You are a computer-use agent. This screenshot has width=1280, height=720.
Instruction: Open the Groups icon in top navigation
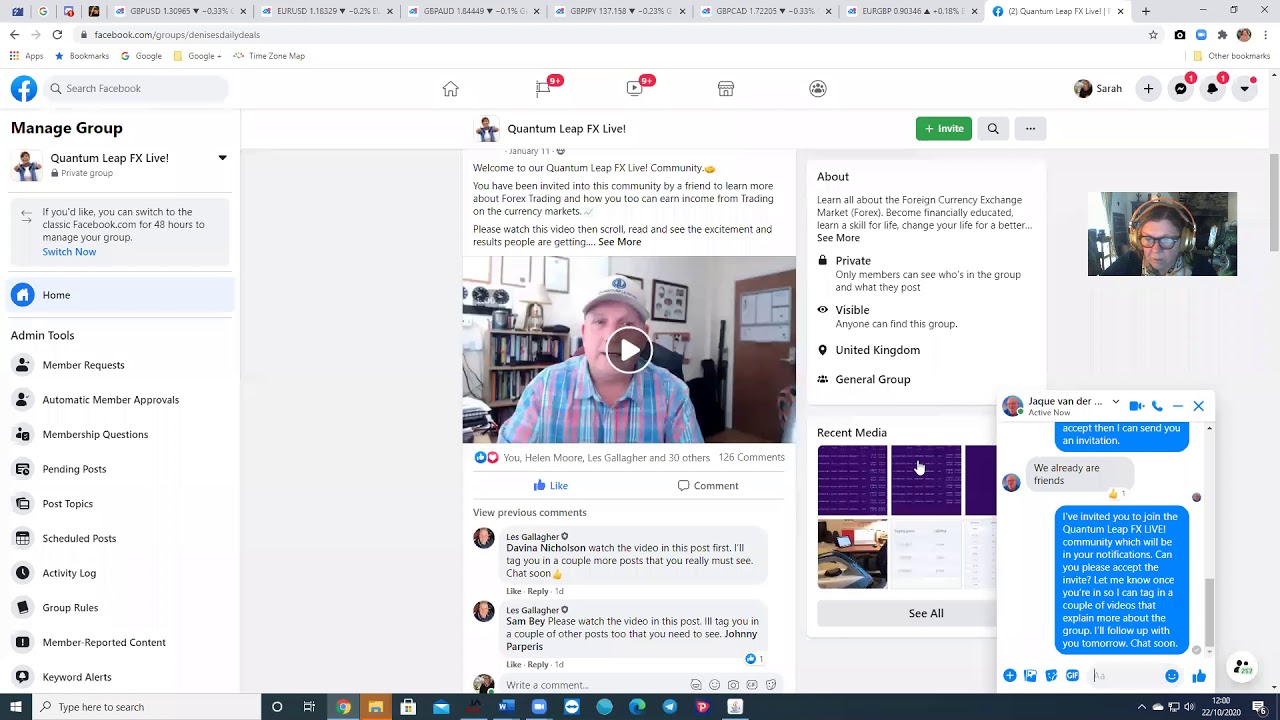(818, 88)
